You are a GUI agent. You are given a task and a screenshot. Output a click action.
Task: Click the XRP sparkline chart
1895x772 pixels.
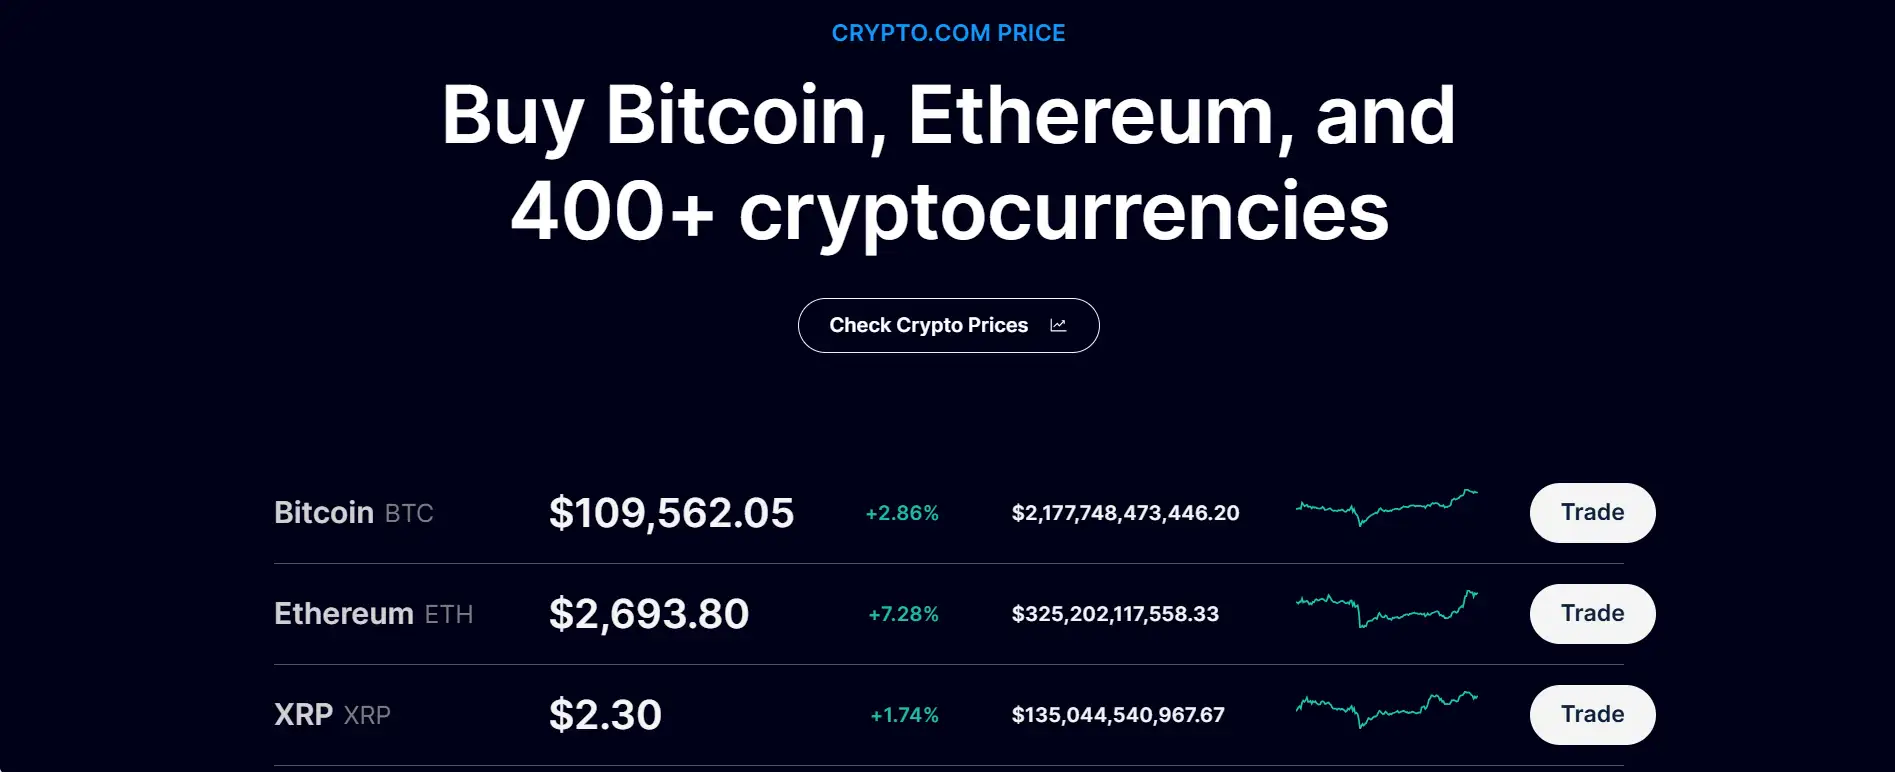[1386, 709]
